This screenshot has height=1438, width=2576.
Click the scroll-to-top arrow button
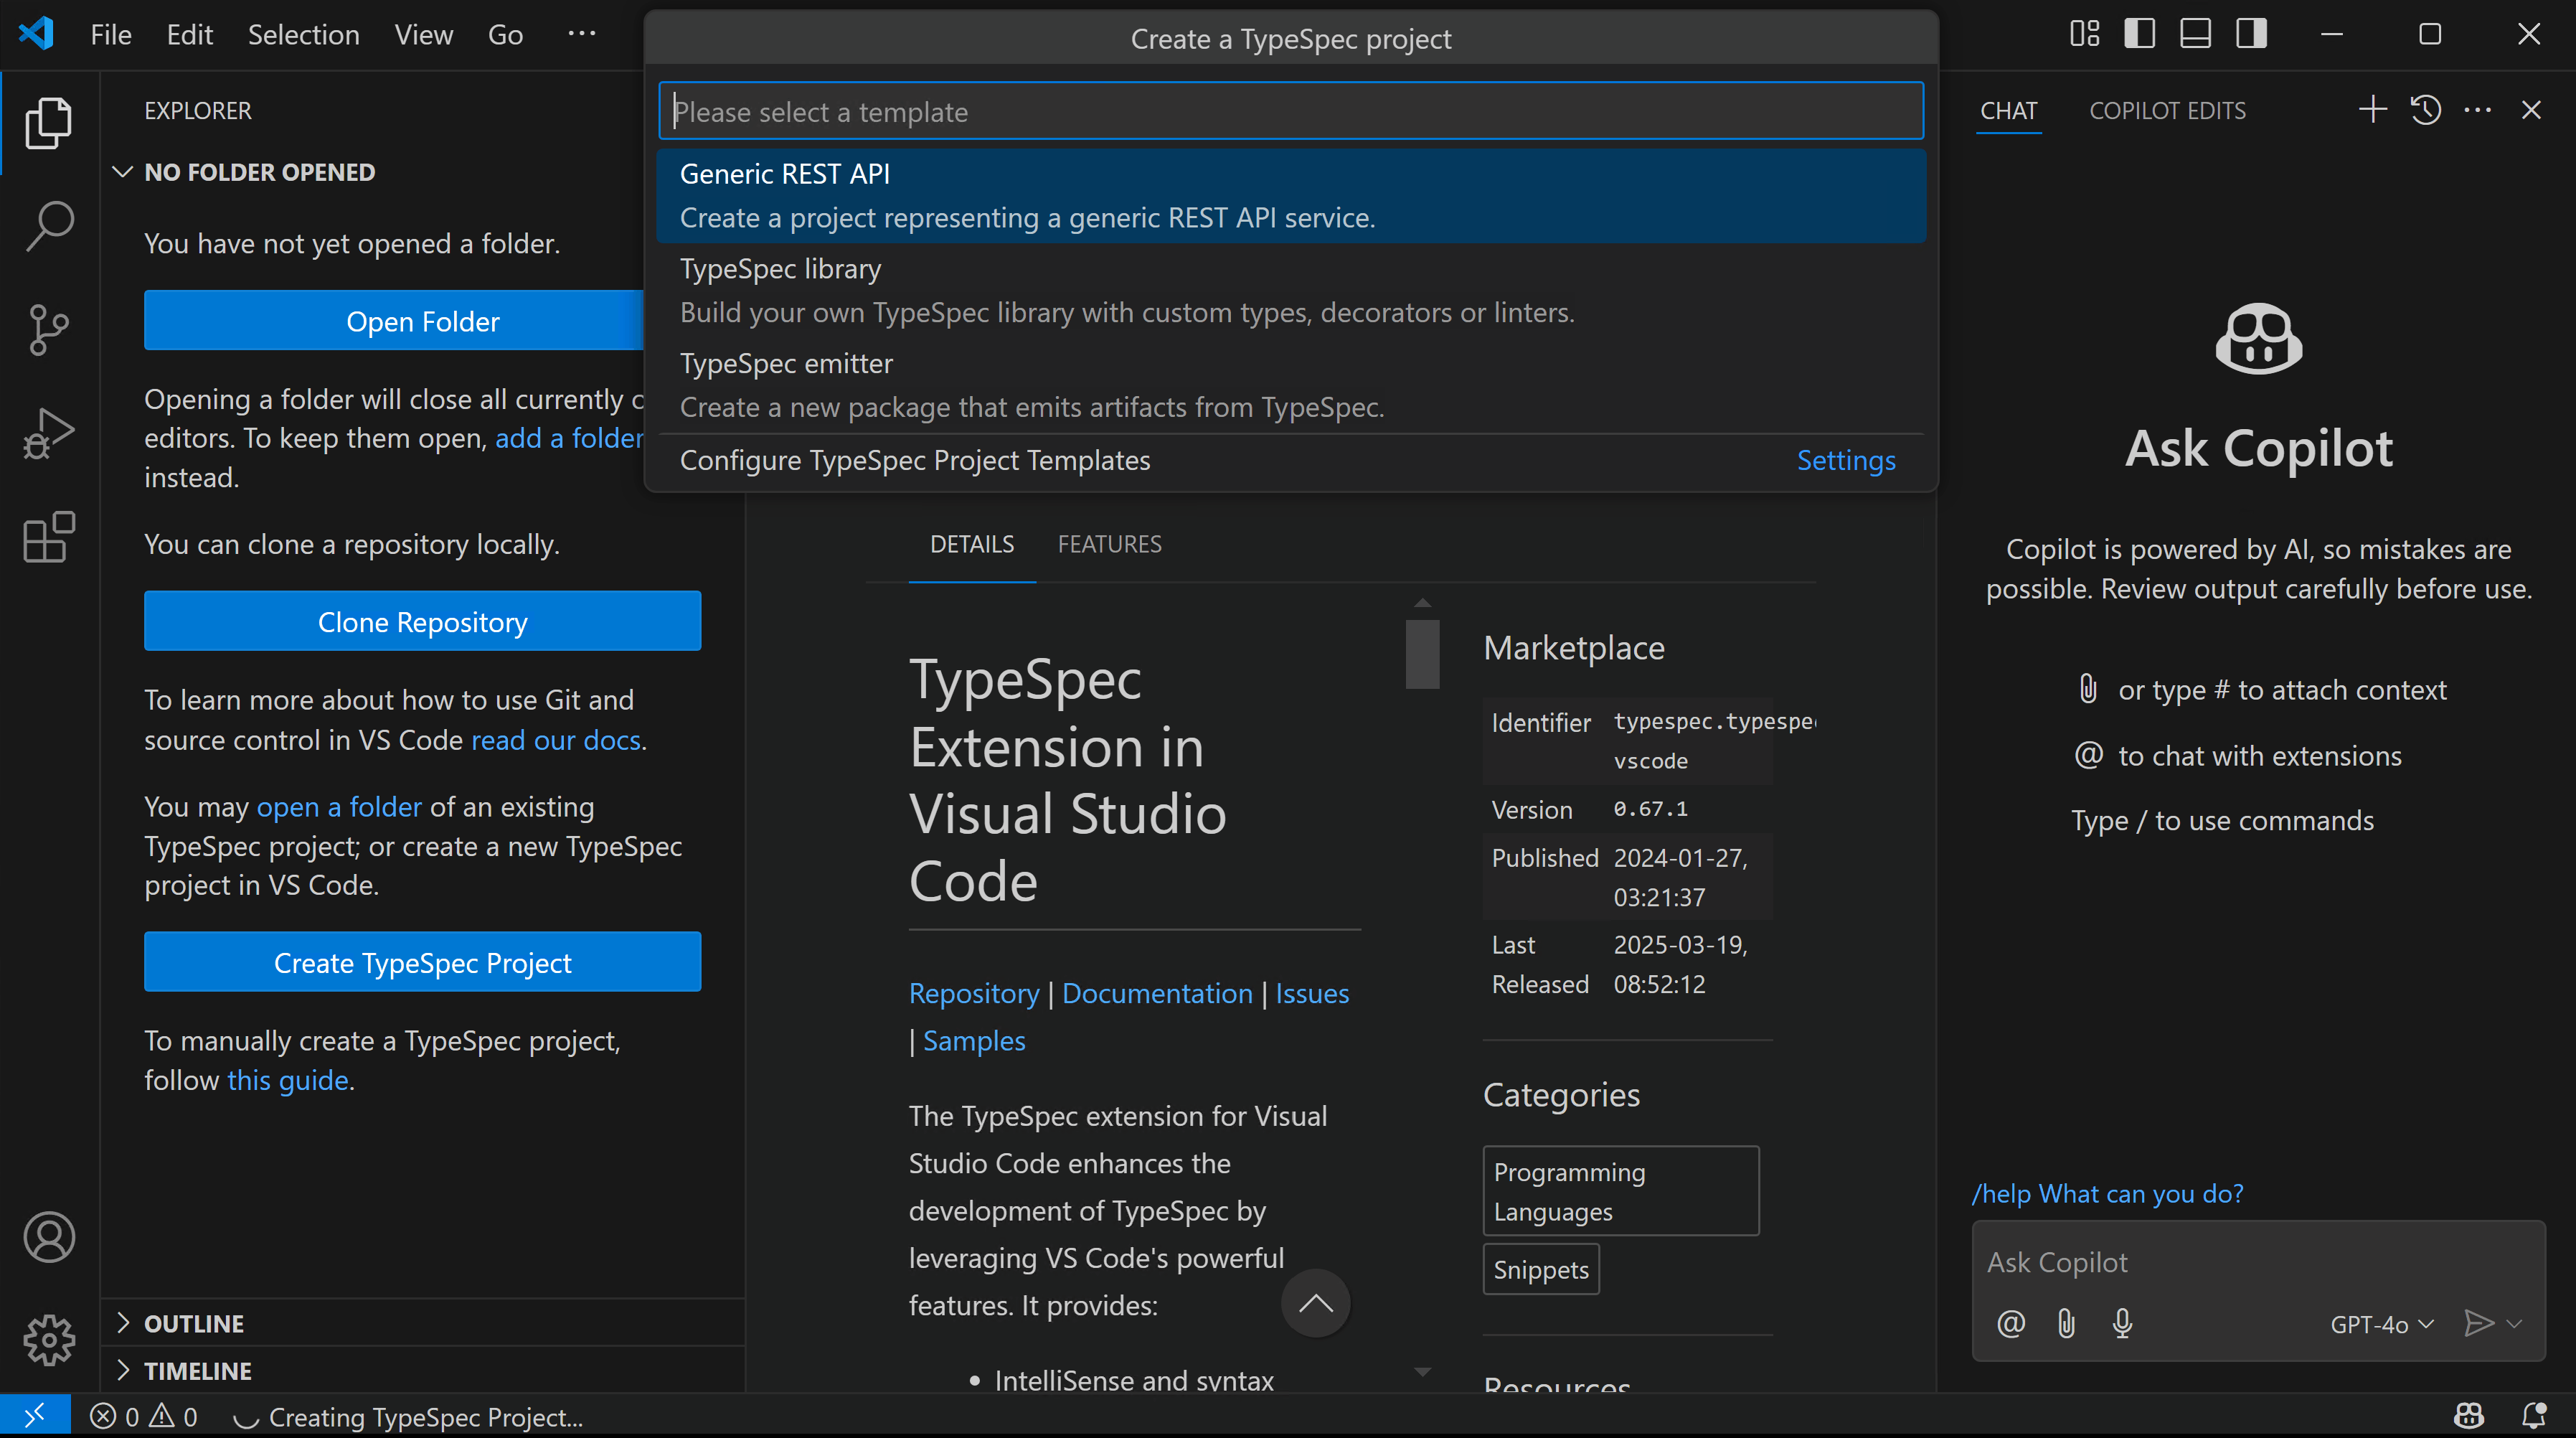coord(1315,1303)
